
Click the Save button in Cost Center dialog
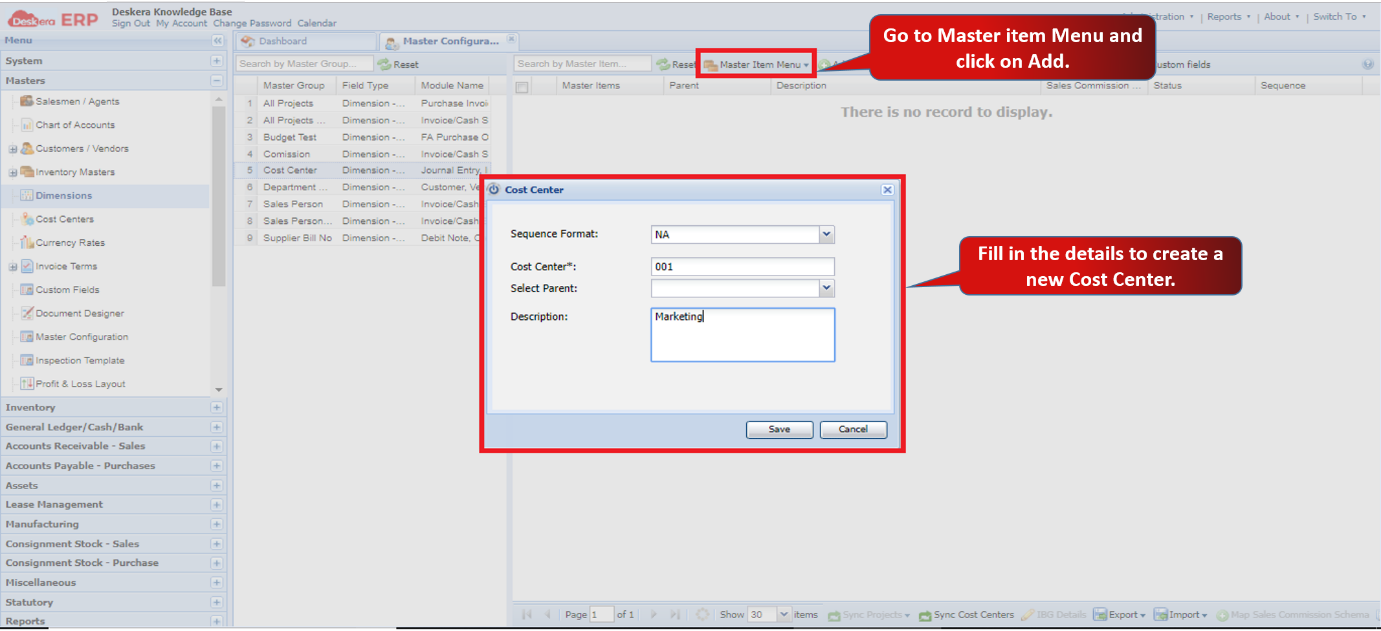click(x=779, y=429)
